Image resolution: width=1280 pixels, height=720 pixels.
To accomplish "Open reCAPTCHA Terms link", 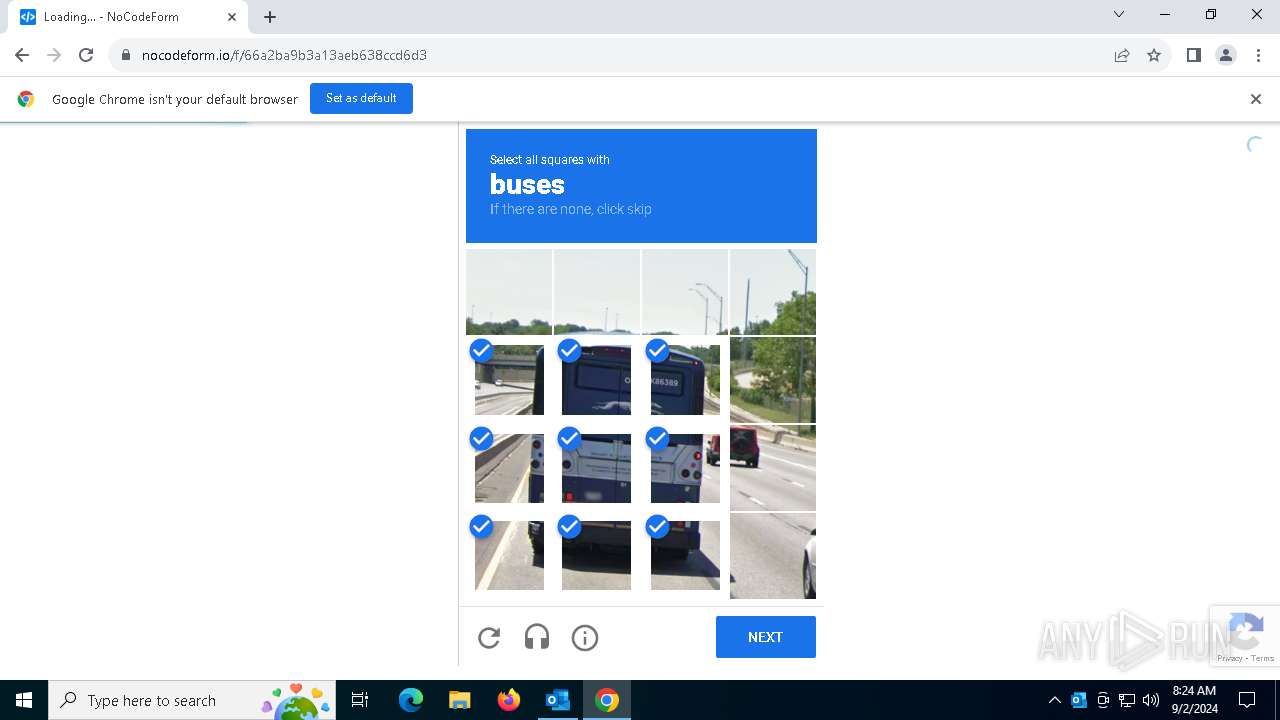I will (1263, 658).
